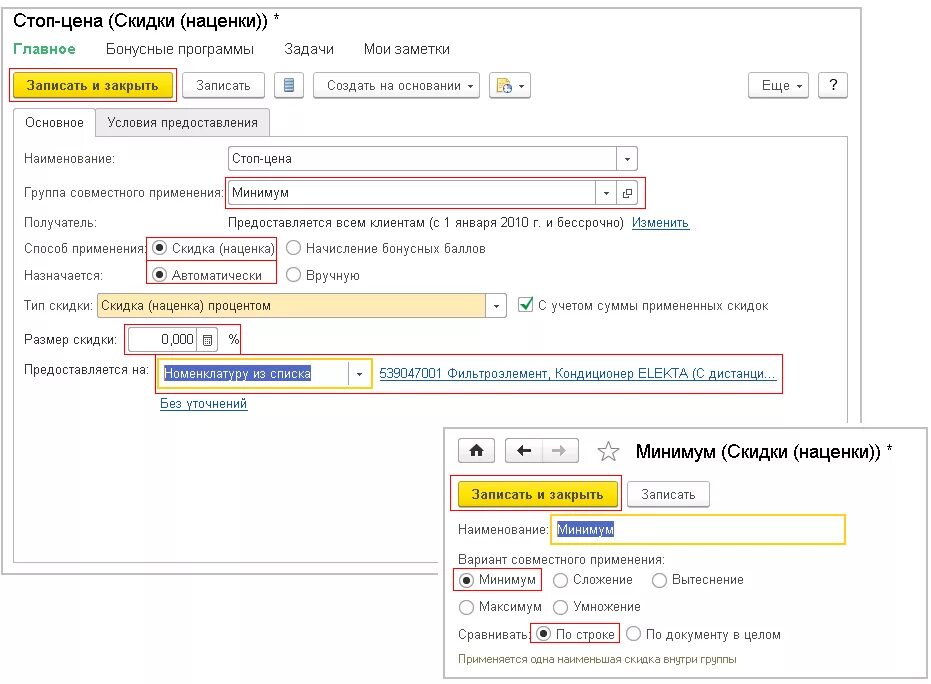Click the Минимум name input field
The image size is (931, 684).
698,529
